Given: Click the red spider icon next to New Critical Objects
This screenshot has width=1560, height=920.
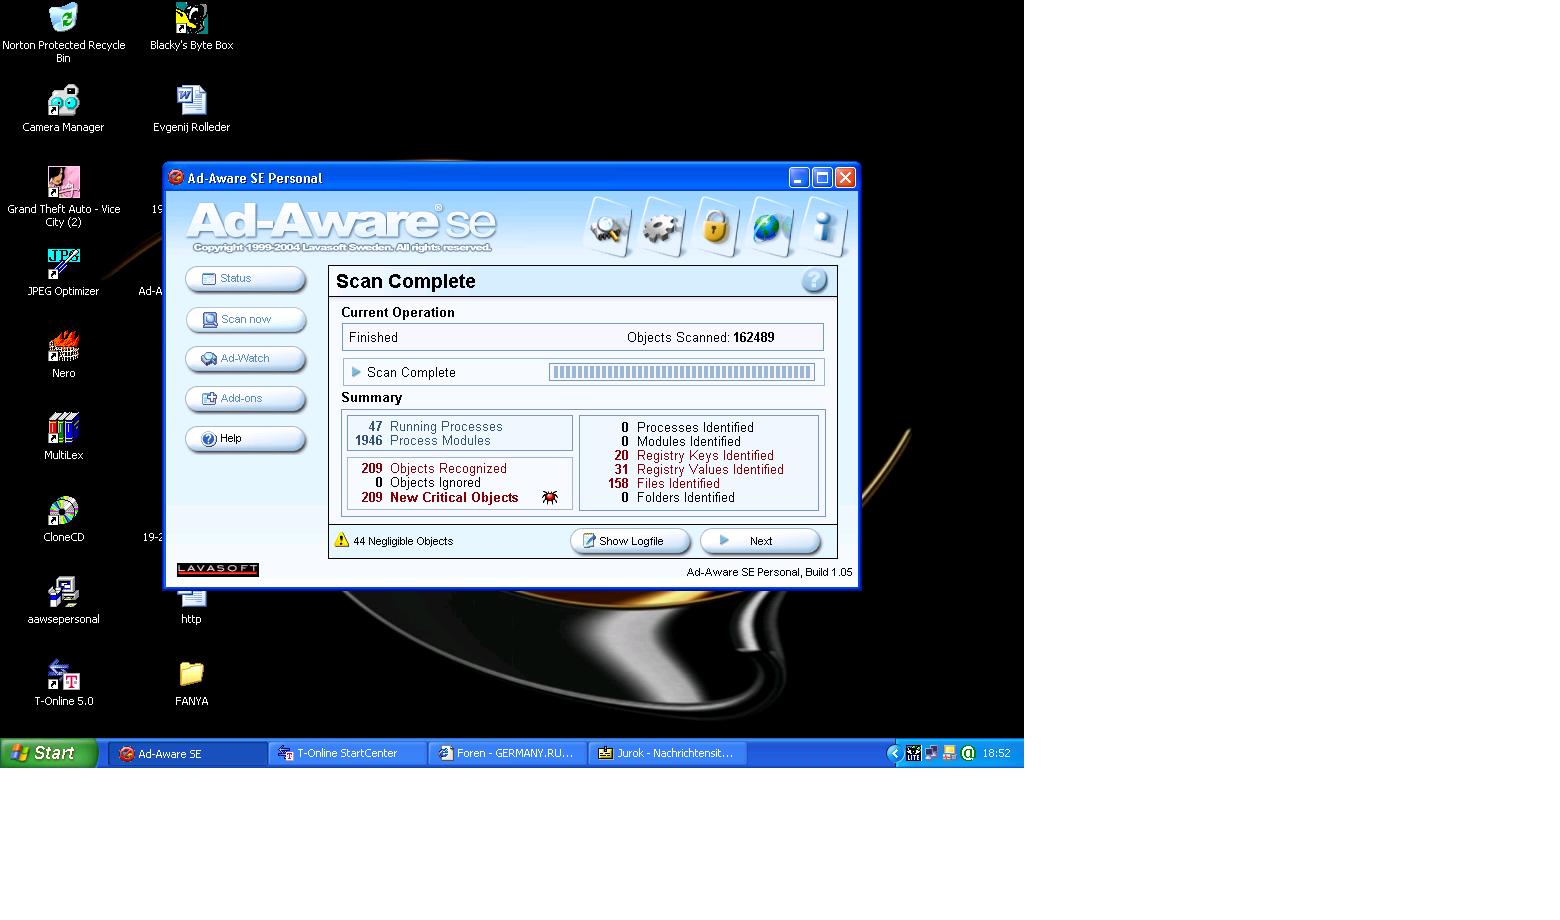Looking at the screenshot, I should [x=550, y=497].
